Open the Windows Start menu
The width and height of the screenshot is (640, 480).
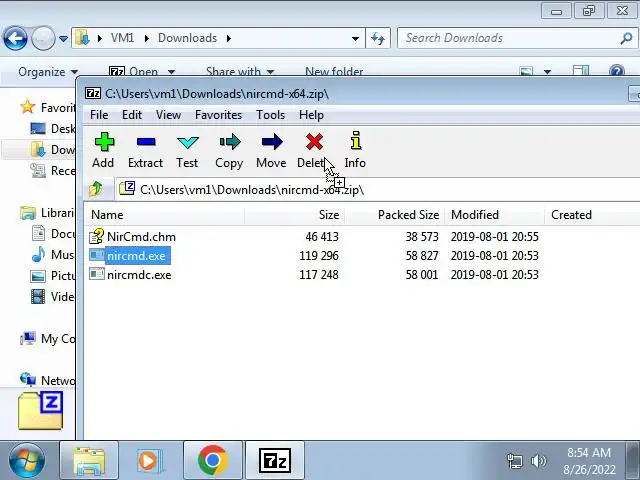tap(27, 461)
